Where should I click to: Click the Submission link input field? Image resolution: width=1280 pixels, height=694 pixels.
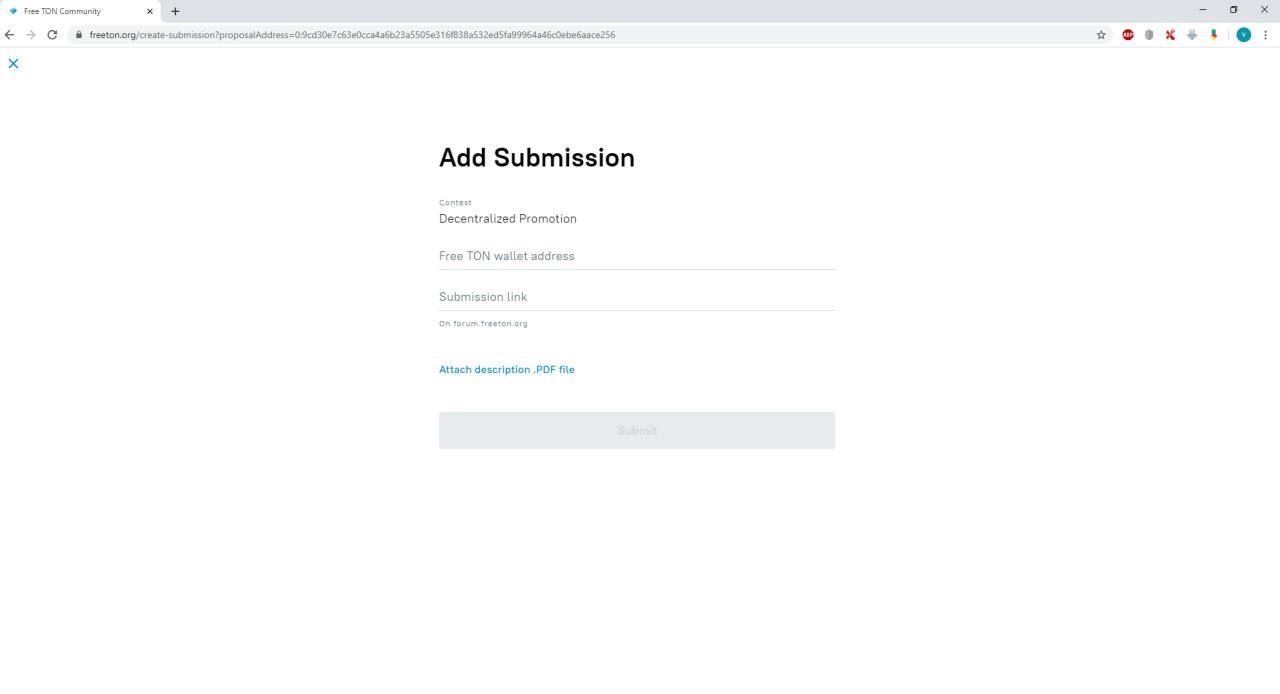pos(636,297)
